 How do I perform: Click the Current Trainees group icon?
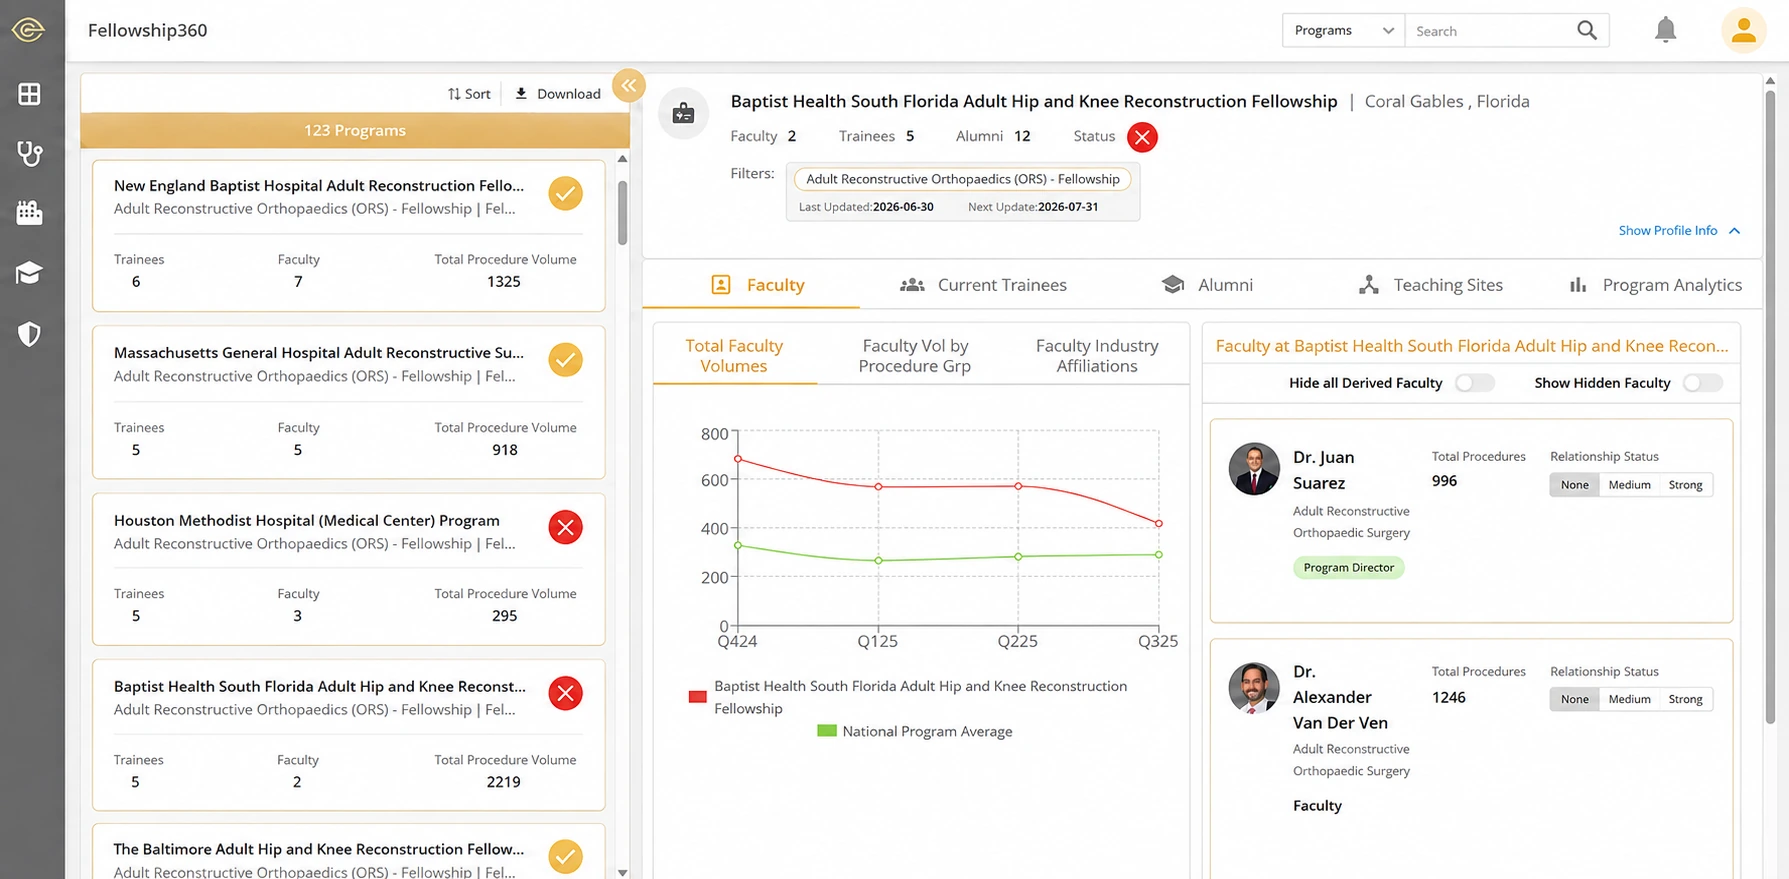(x=912, y=285)
